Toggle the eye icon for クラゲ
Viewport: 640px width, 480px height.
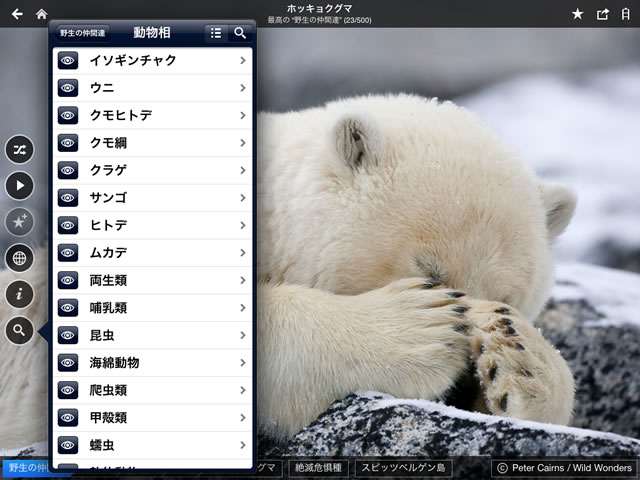68,170
